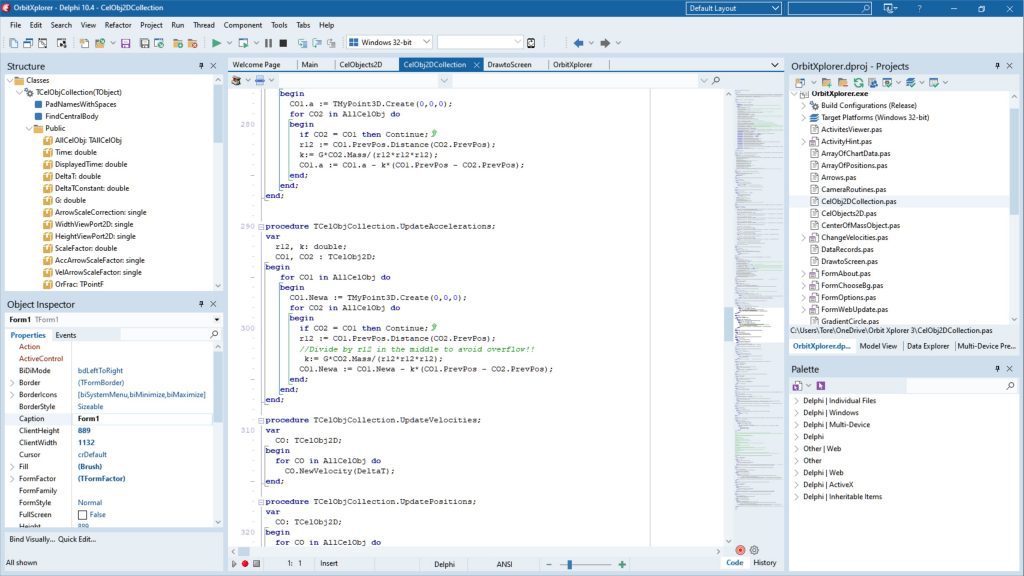
Task: Collapse the Public node in Structure
Action: pos(29,129)
